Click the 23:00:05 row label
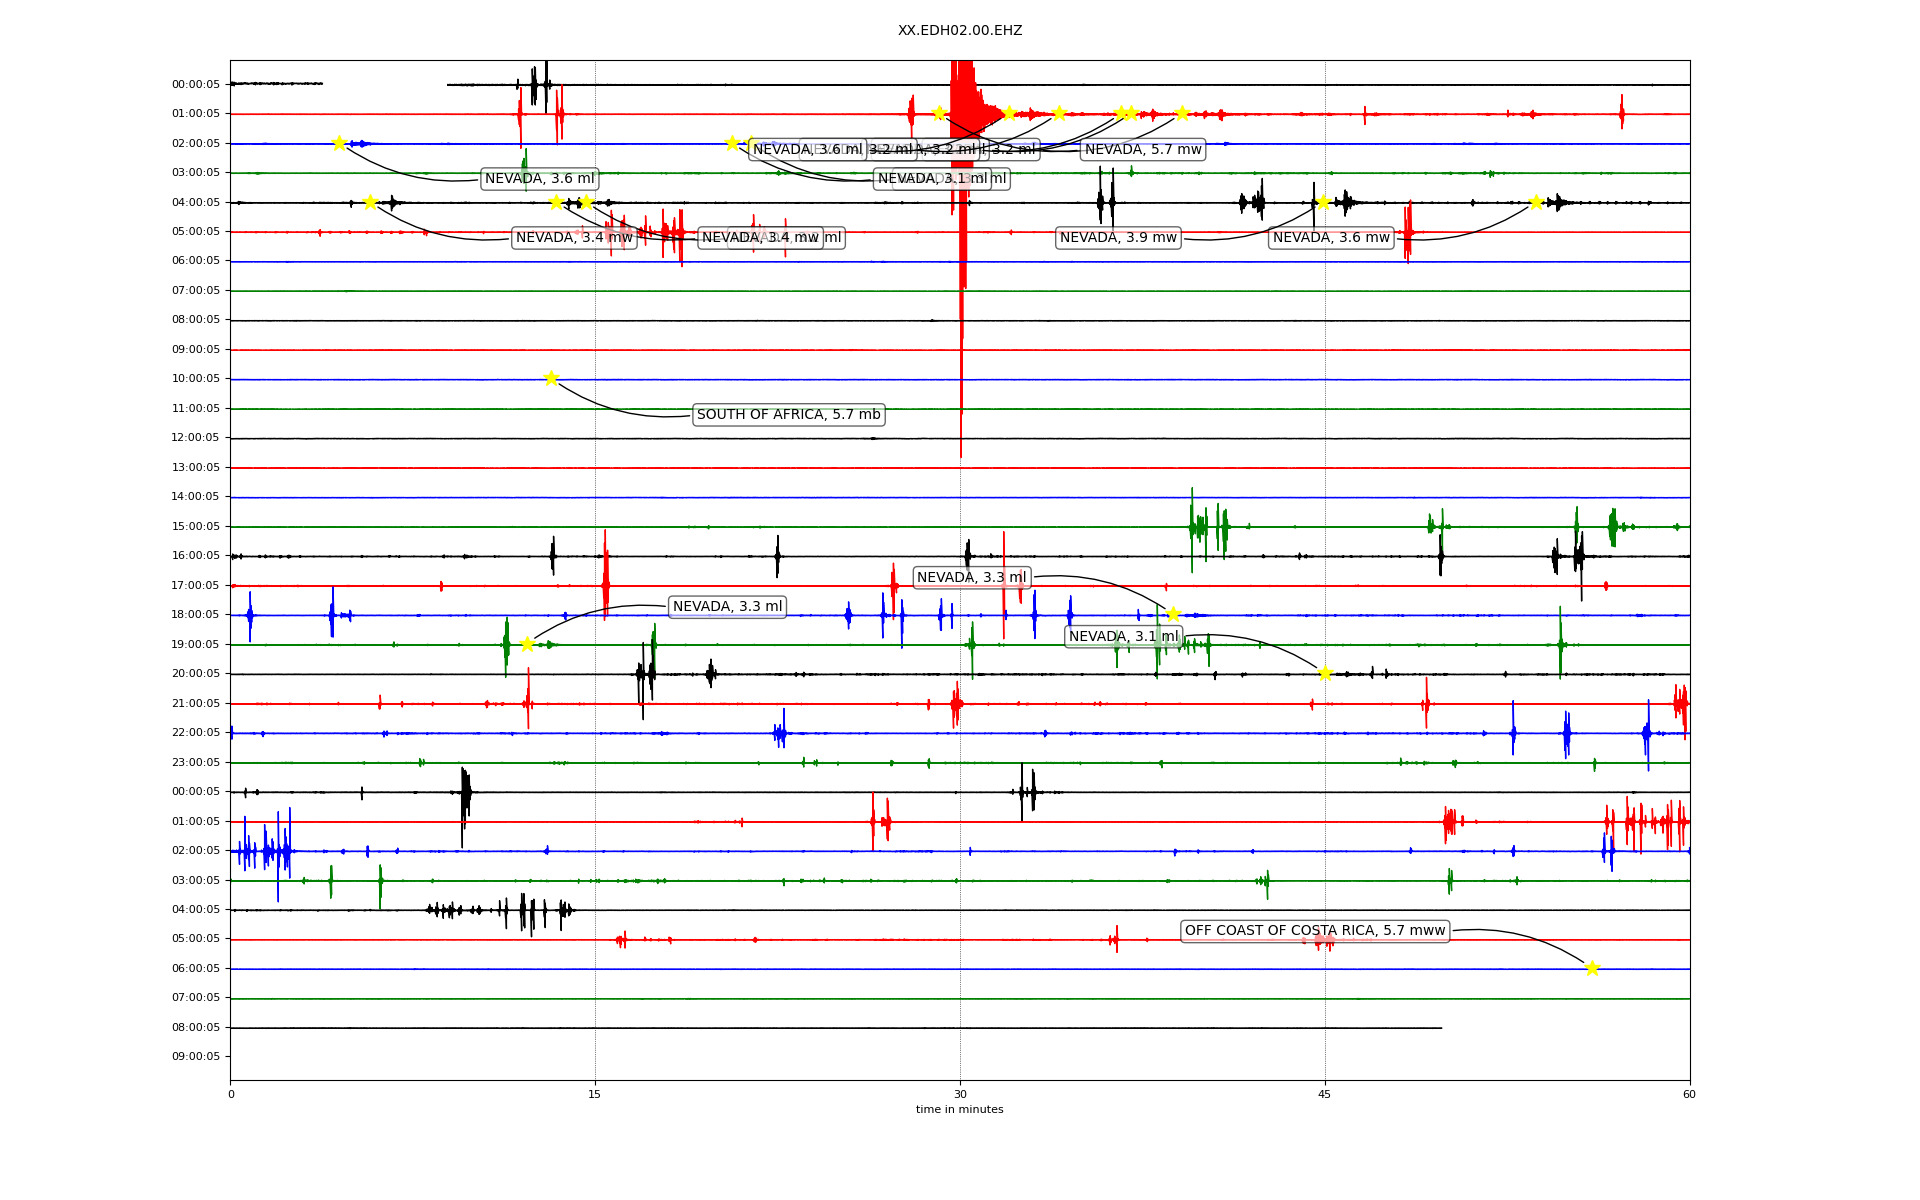 [x=195, y=762]
